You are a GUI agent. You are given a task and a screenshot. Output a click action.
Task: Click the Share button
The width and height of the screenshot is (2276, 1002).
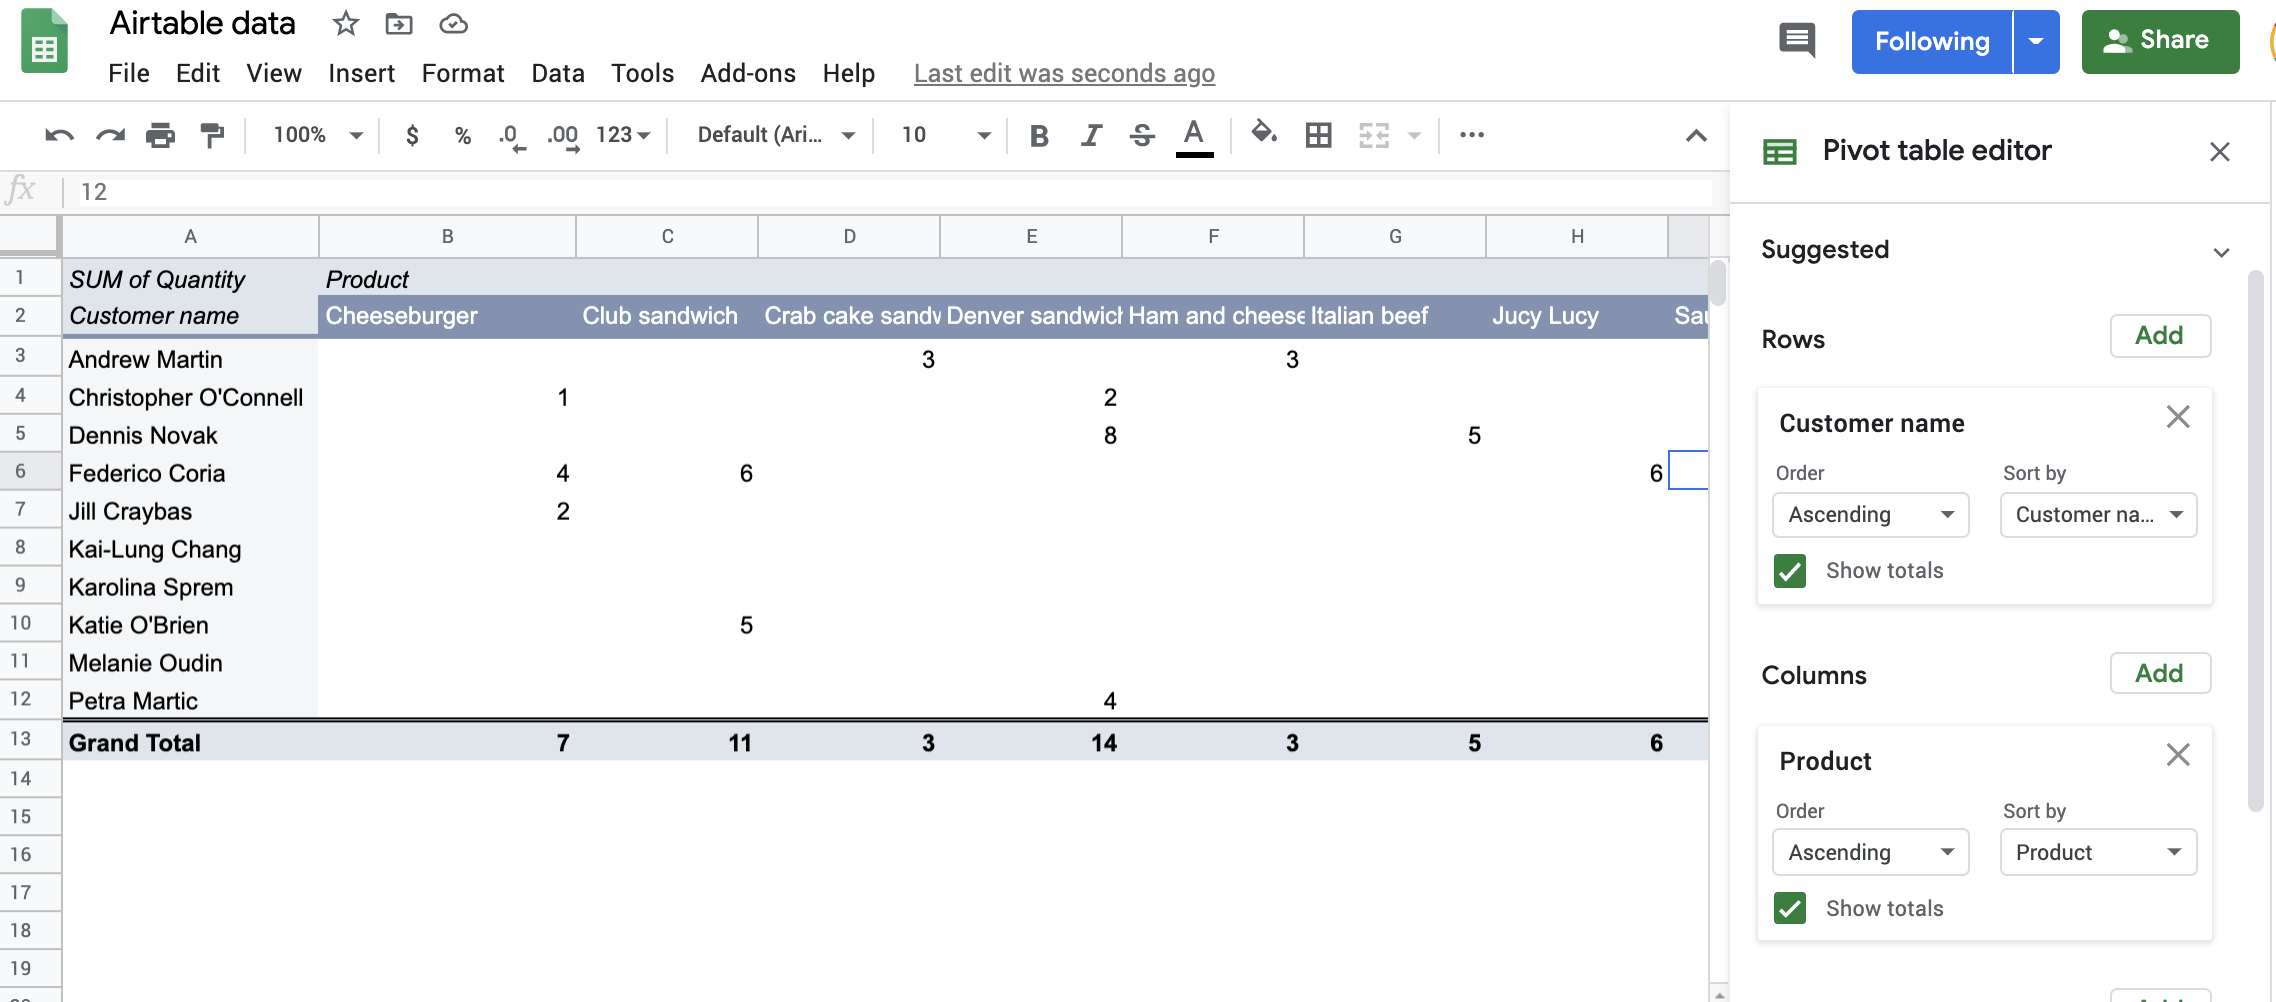click(2159, 41)
